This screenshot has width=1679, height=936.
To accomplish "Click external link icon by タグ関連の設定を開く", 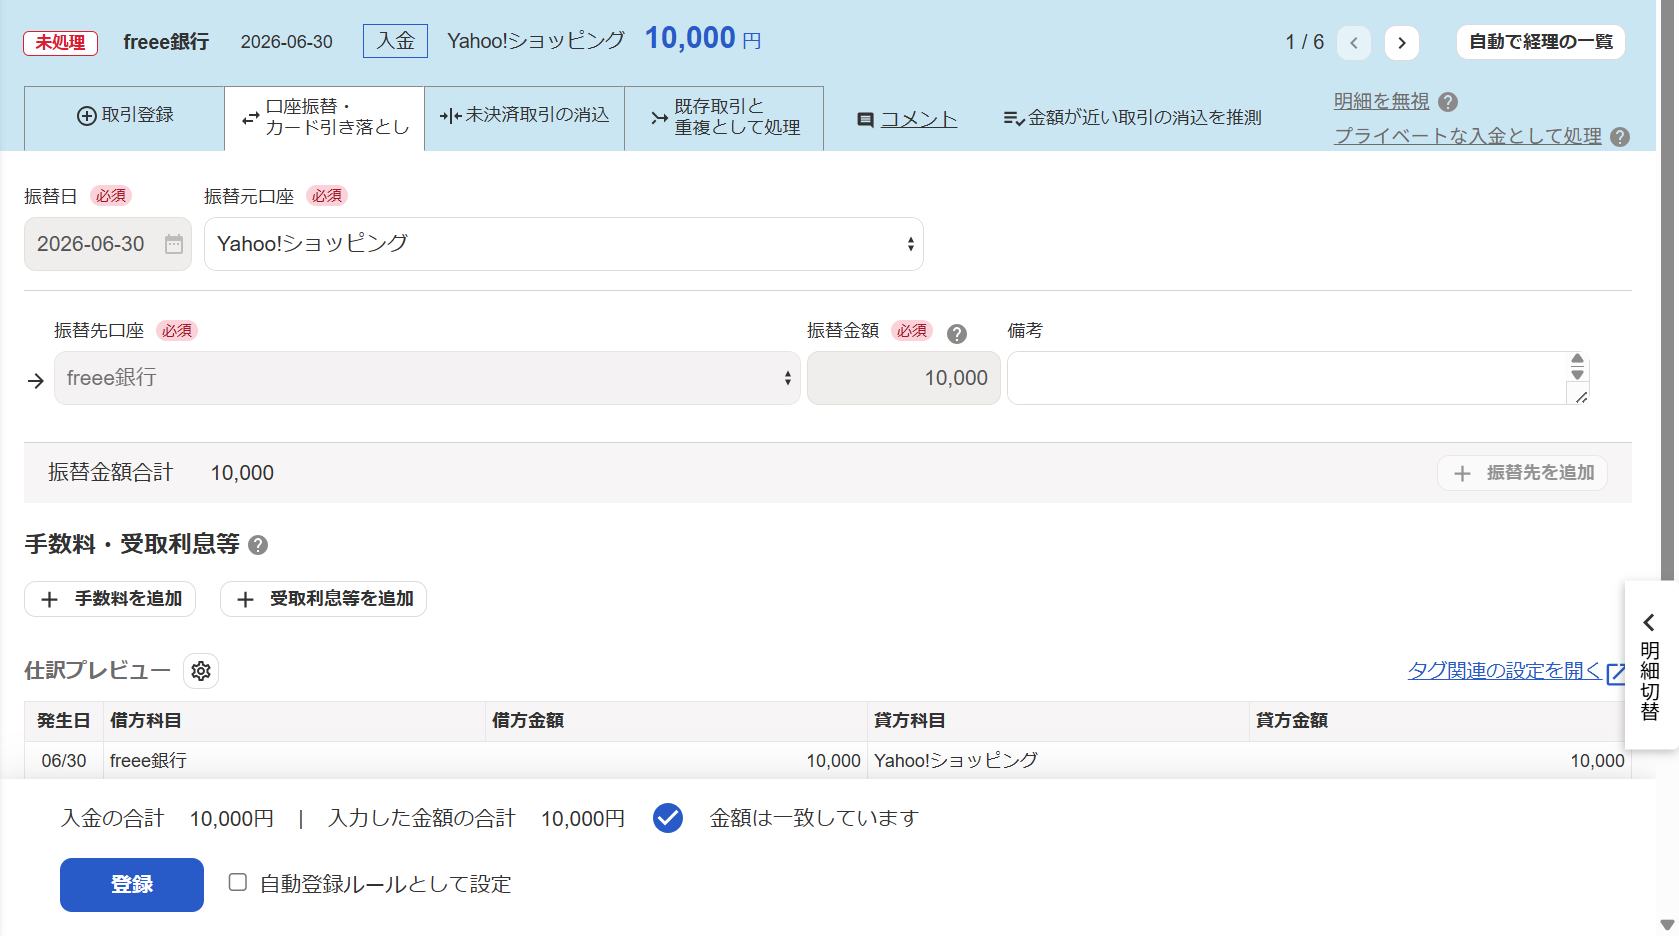I will pyautogui.click(x=1616, y=673).
